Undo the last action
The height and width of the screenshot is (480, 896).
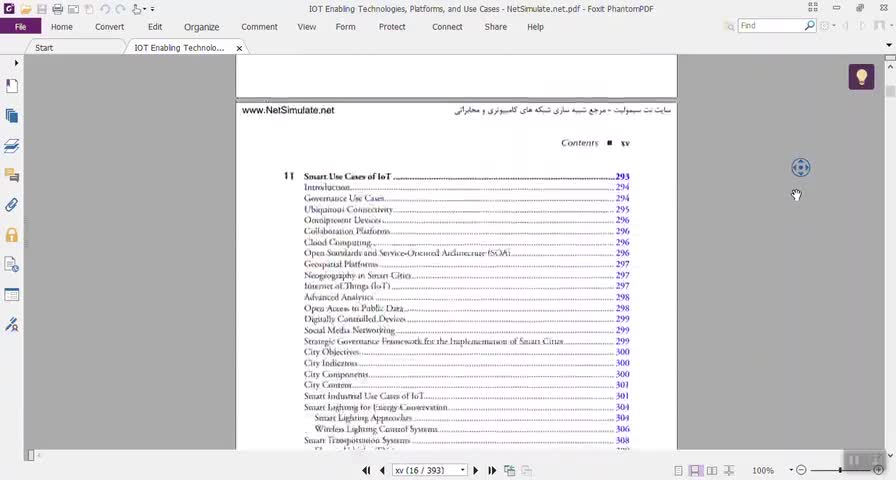(x=105, y=9)
